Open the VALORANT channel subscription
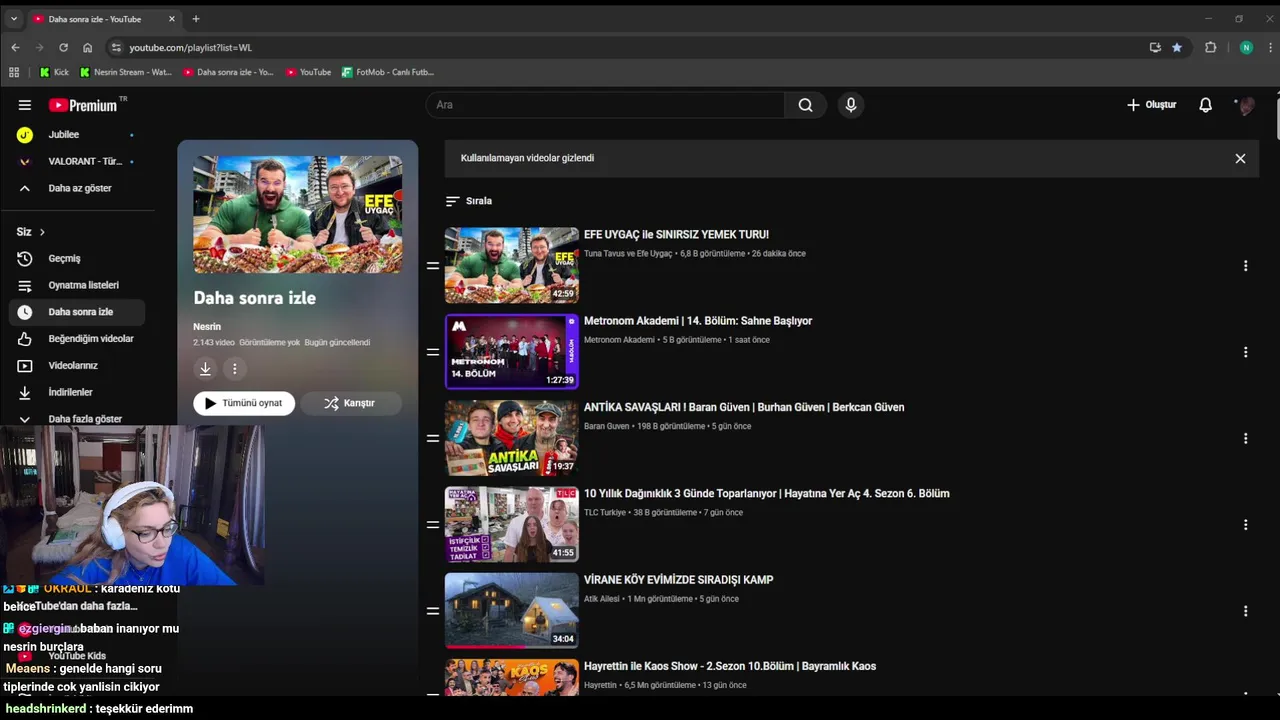Image resolution: width=1280 pixels, height=720 pixels. tap(77, 161)
